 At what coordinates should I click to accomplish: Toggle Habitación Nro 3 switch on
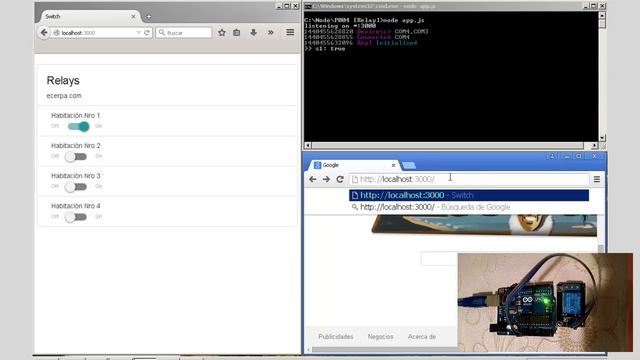tap(76, 187)
